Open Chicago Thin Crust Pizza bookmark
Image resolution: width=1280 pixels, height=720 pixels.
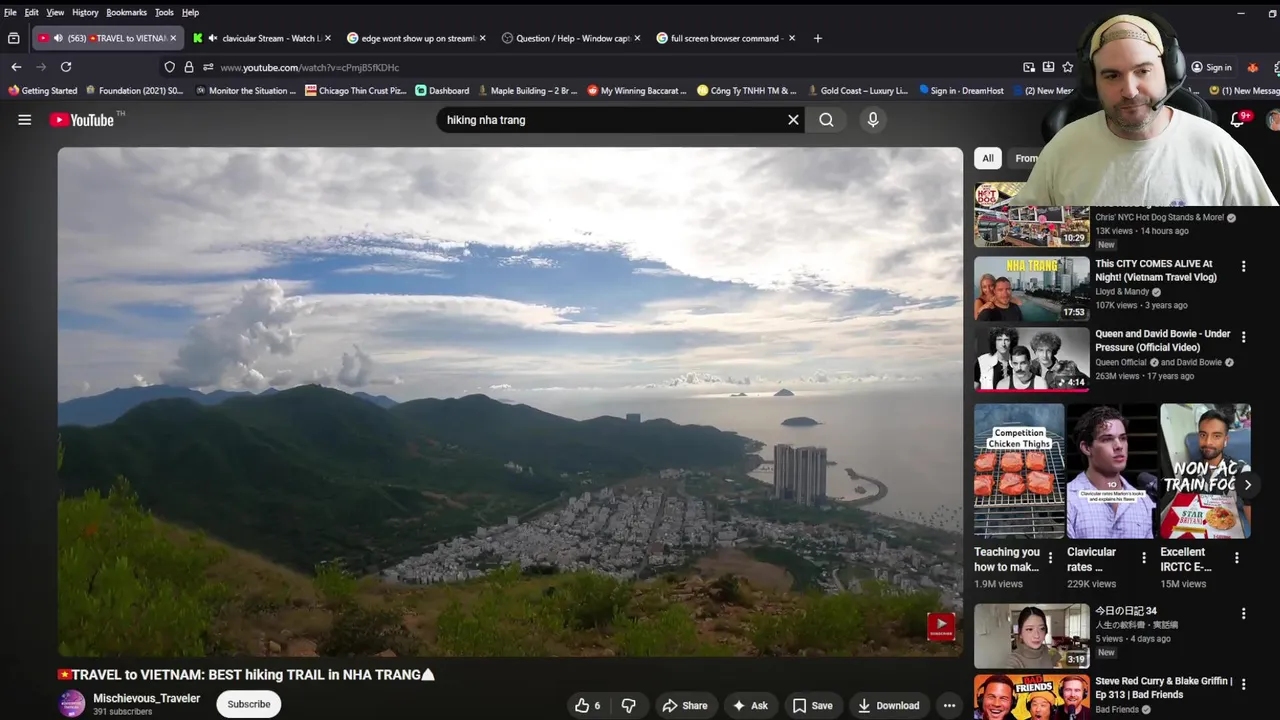tap(356, 90)
